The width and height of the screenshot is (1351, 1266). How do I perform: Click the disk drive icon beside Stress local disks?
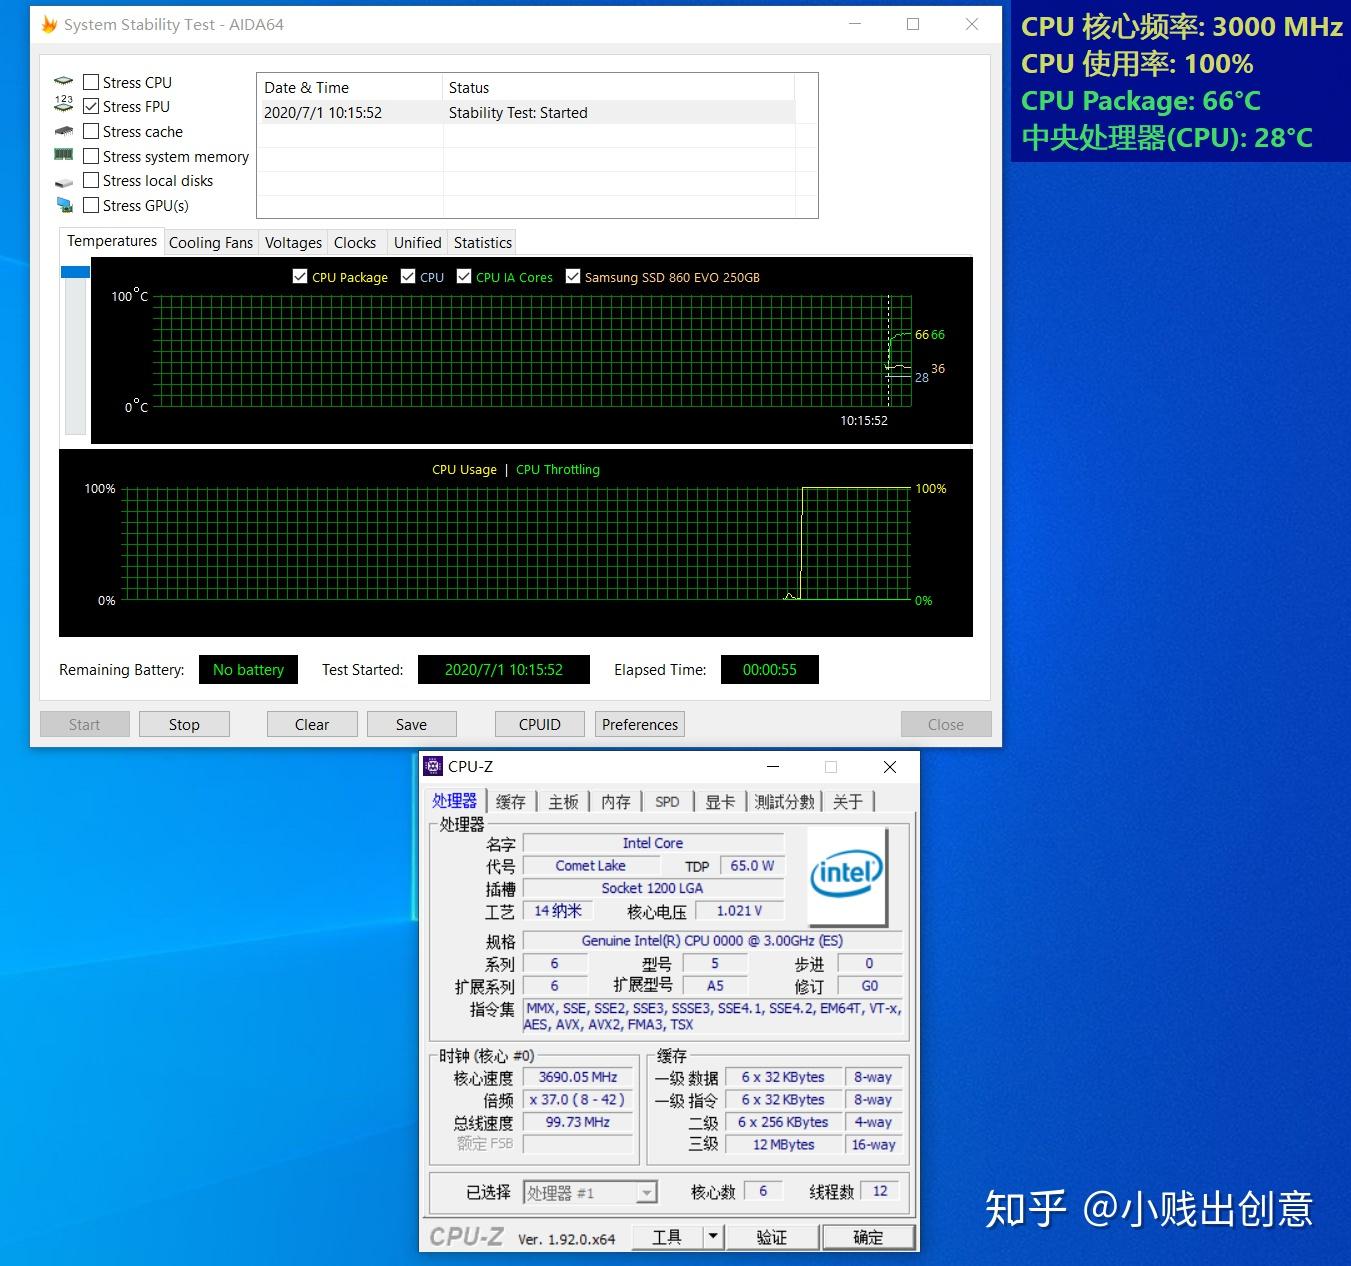tap(64, 181)
